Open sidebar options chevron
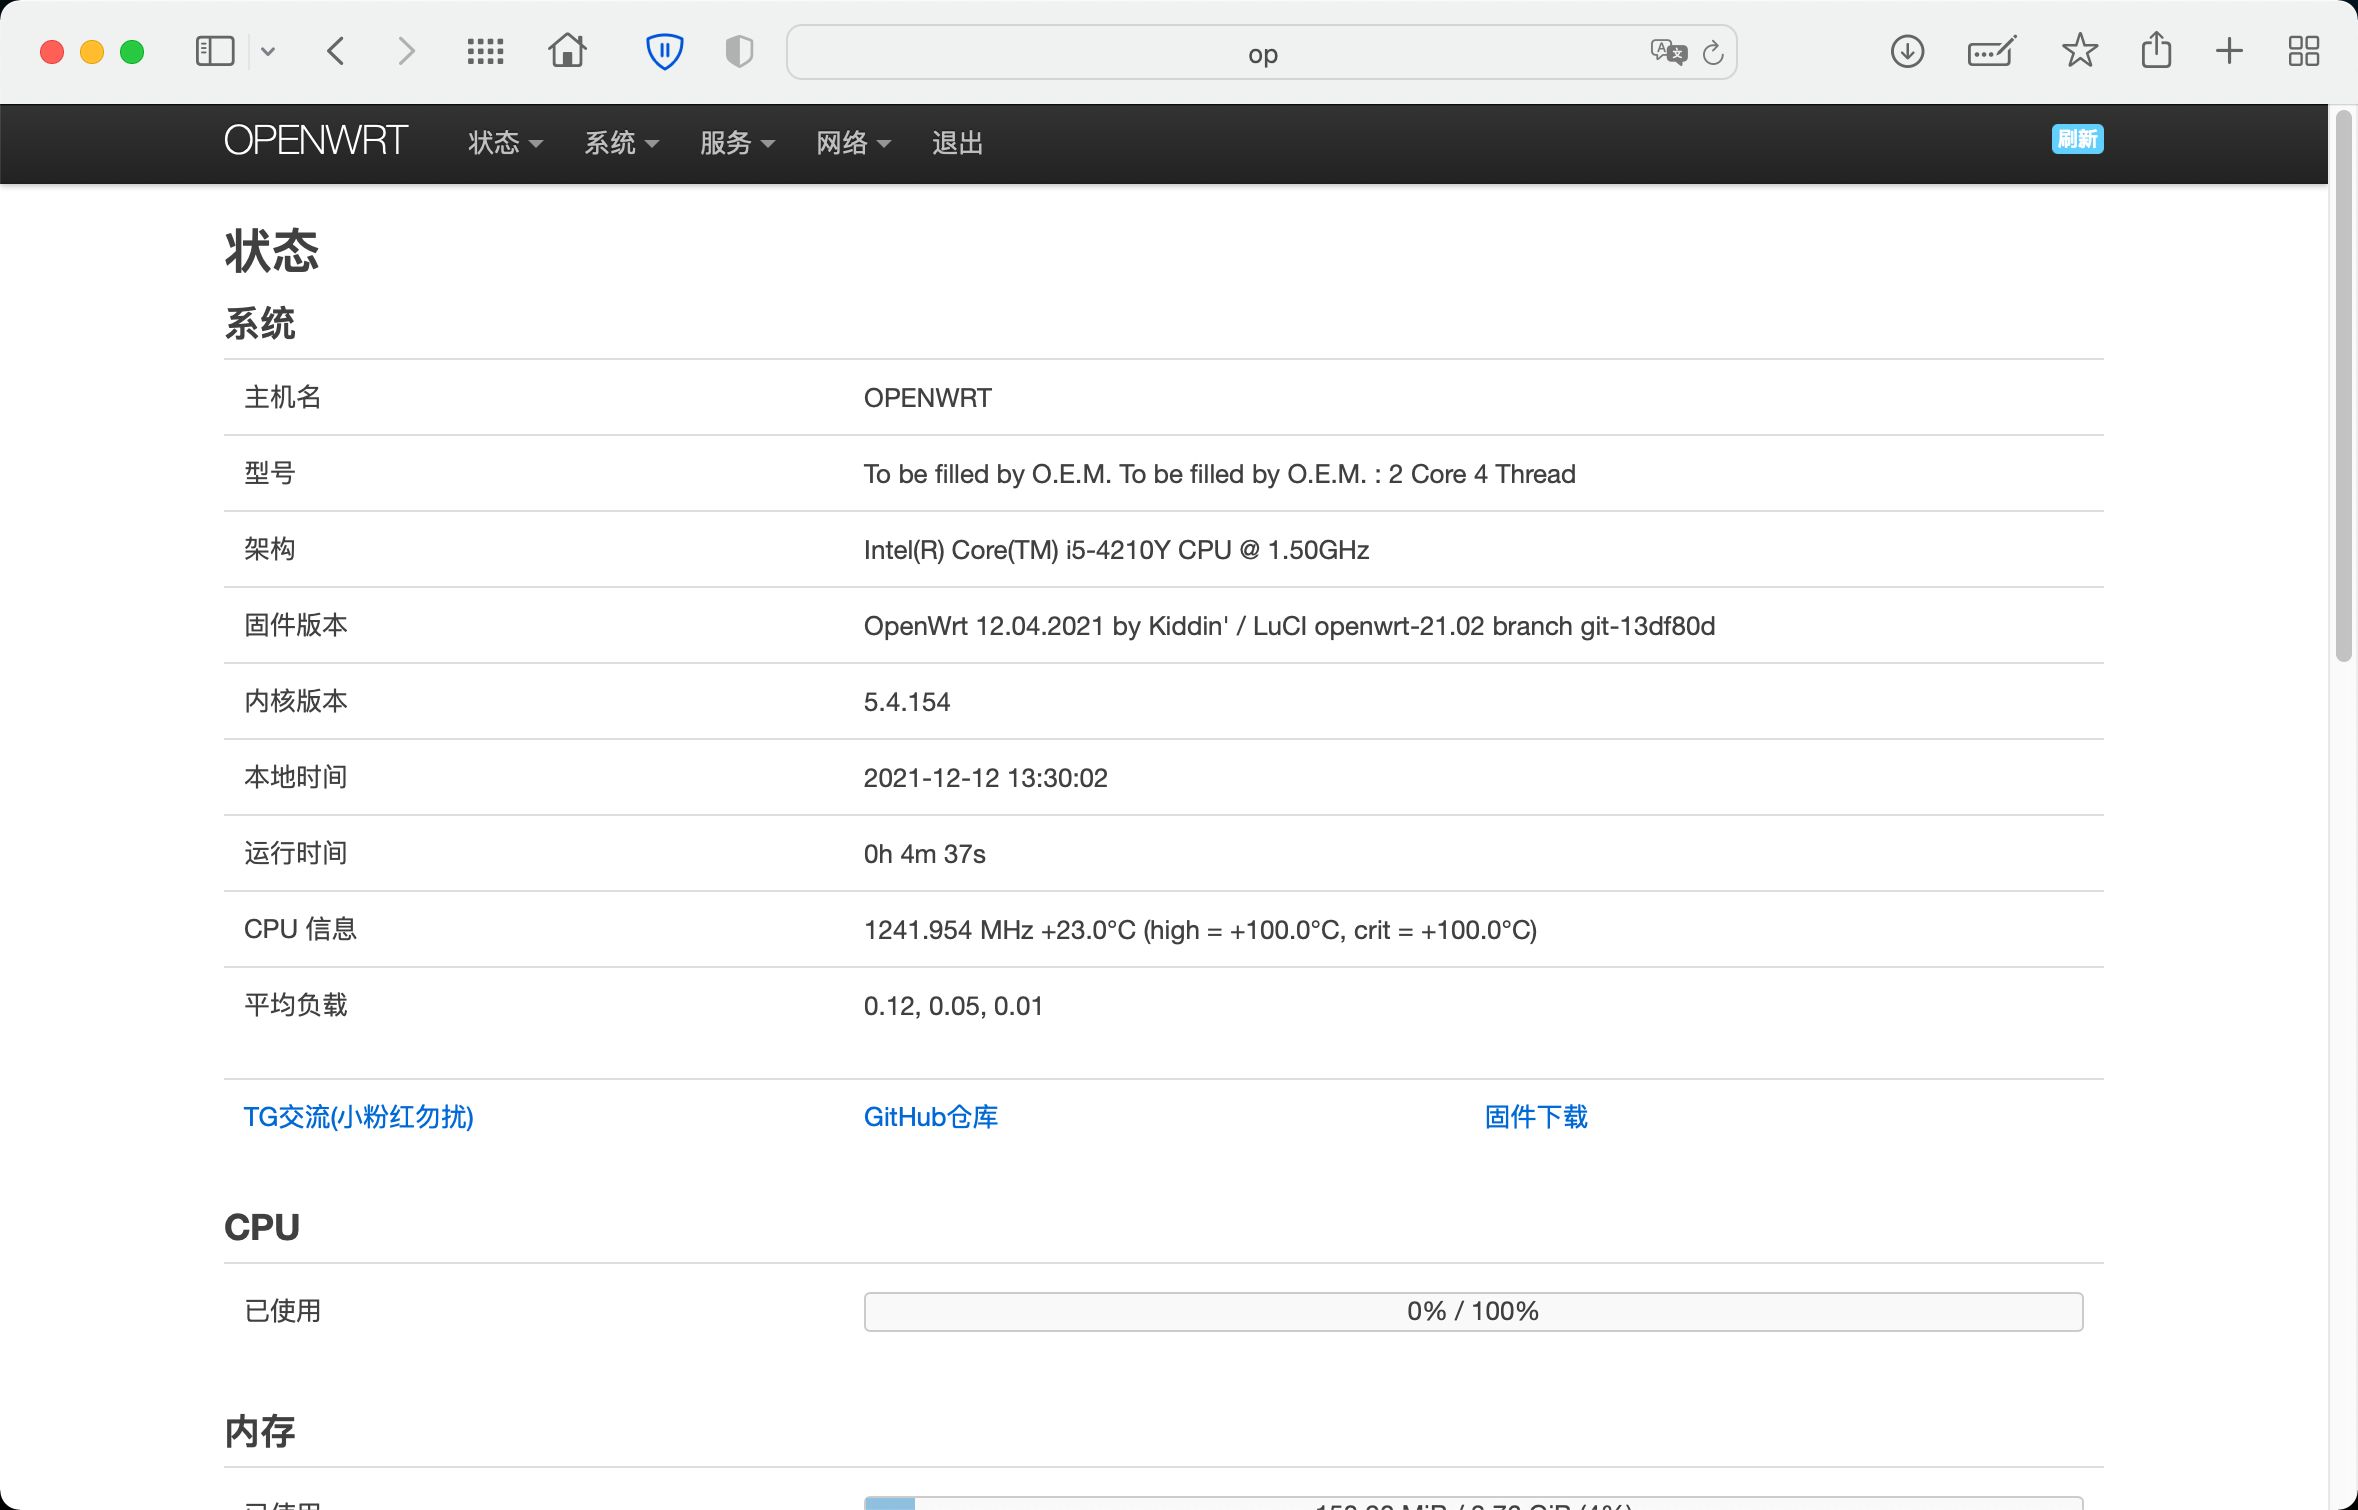 268,51
